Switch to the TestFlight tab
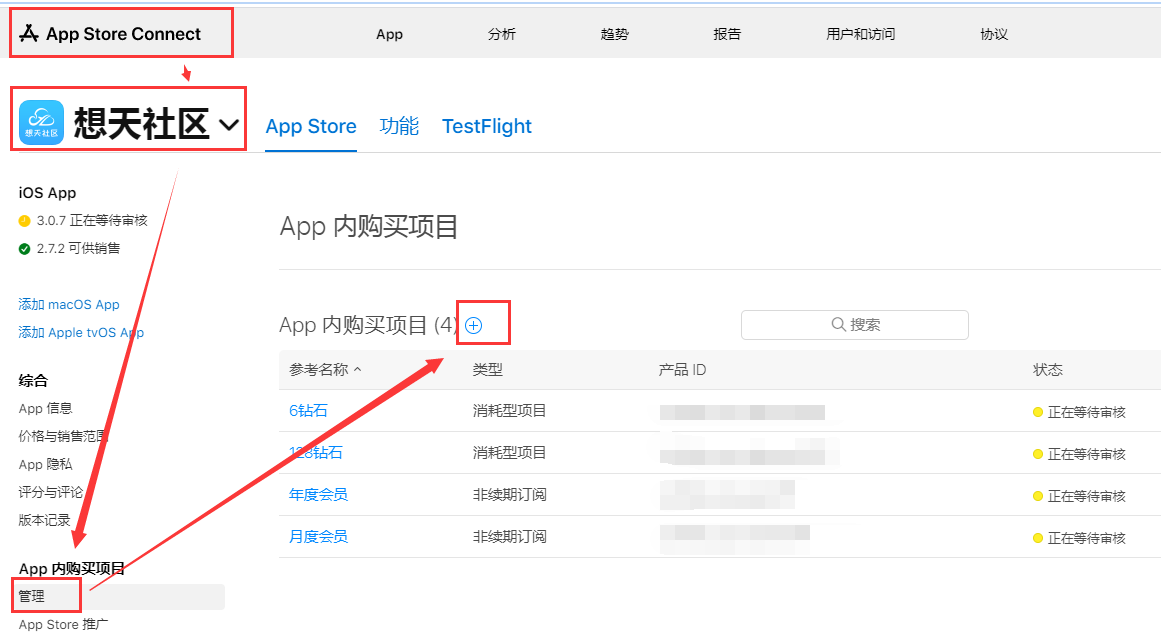Screen dimensions: 1161x638 [486, 127]
